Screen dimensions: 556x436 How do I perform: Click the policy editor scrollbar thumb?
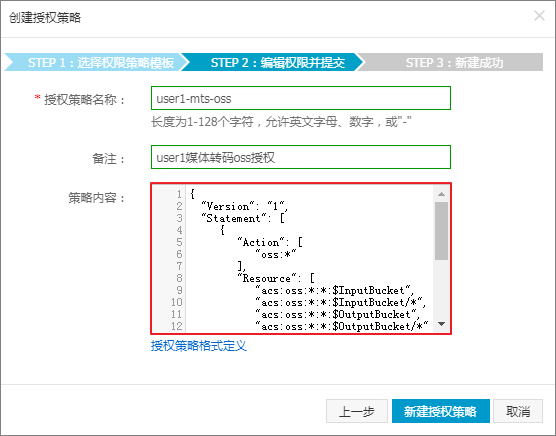pos(441,231)
